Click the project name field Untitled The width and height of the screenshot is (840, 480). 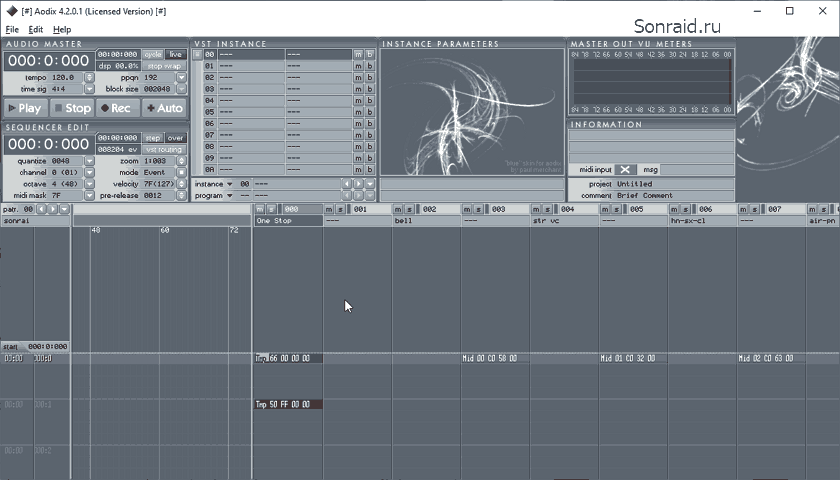click(x=674, y=184)
